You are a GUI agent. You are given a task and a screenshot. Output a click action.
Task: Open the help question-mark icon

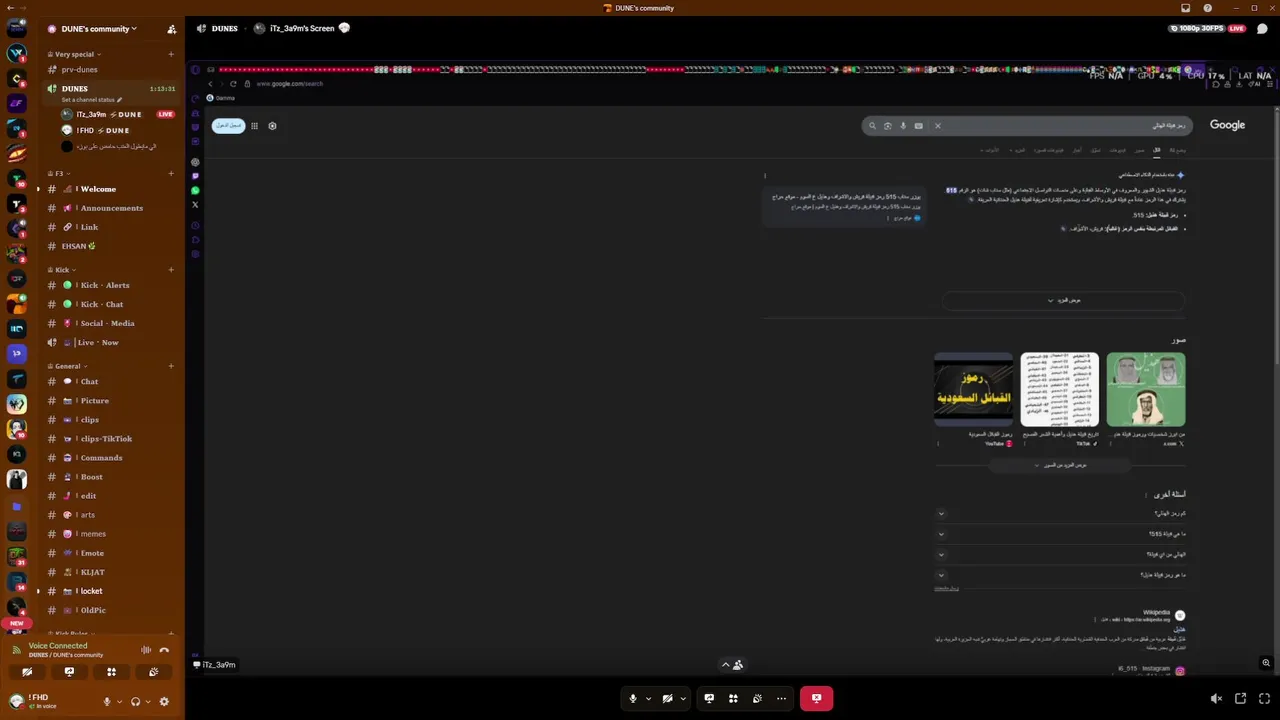pos(1207,8)
